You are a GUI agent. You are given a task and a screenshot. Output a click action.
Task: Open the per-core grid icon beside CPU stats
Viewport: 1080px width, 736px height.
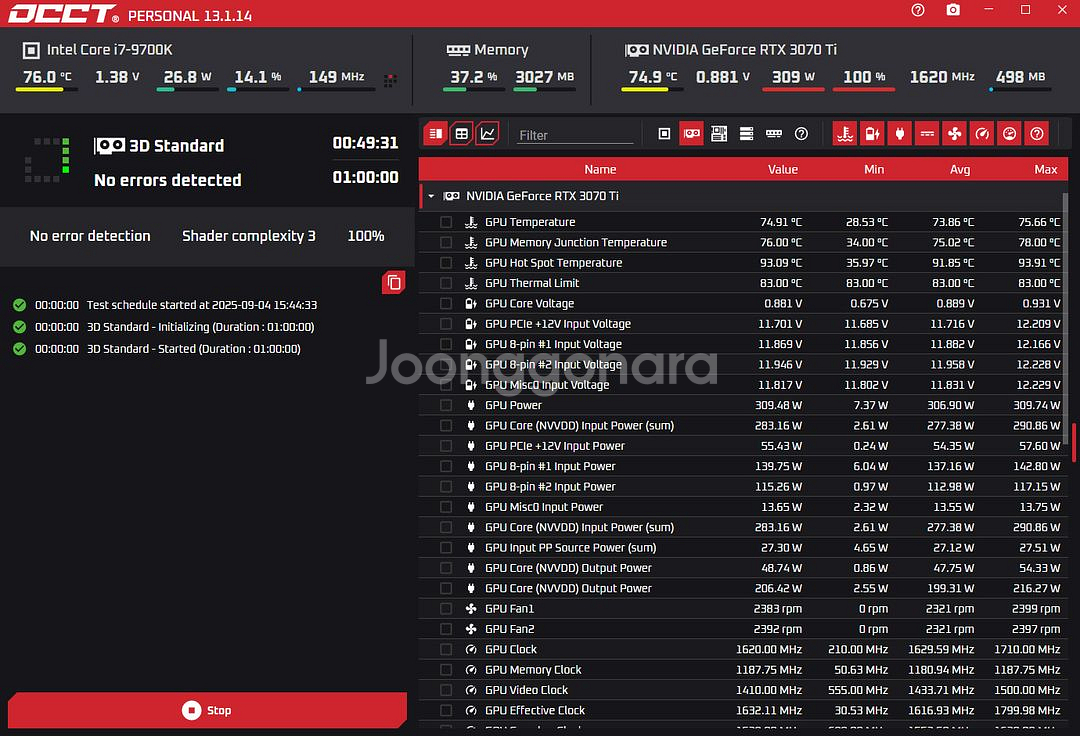tap(391, 81)
